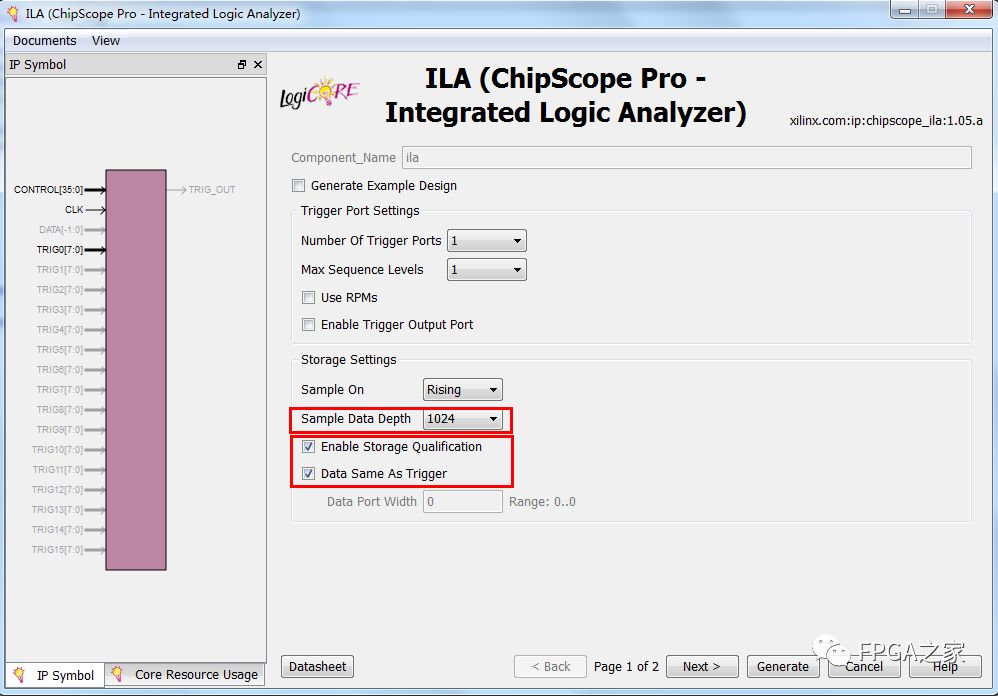Open Number Of Trigger Ports dropdown
This screenshot has width=998, height=696.
click(x=487, y=240)
